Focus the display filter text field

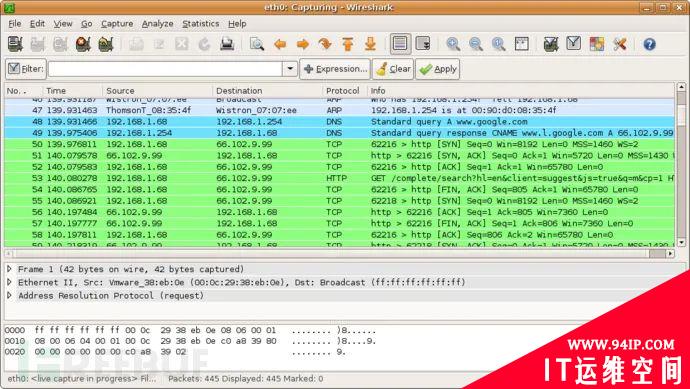point(165,69)
